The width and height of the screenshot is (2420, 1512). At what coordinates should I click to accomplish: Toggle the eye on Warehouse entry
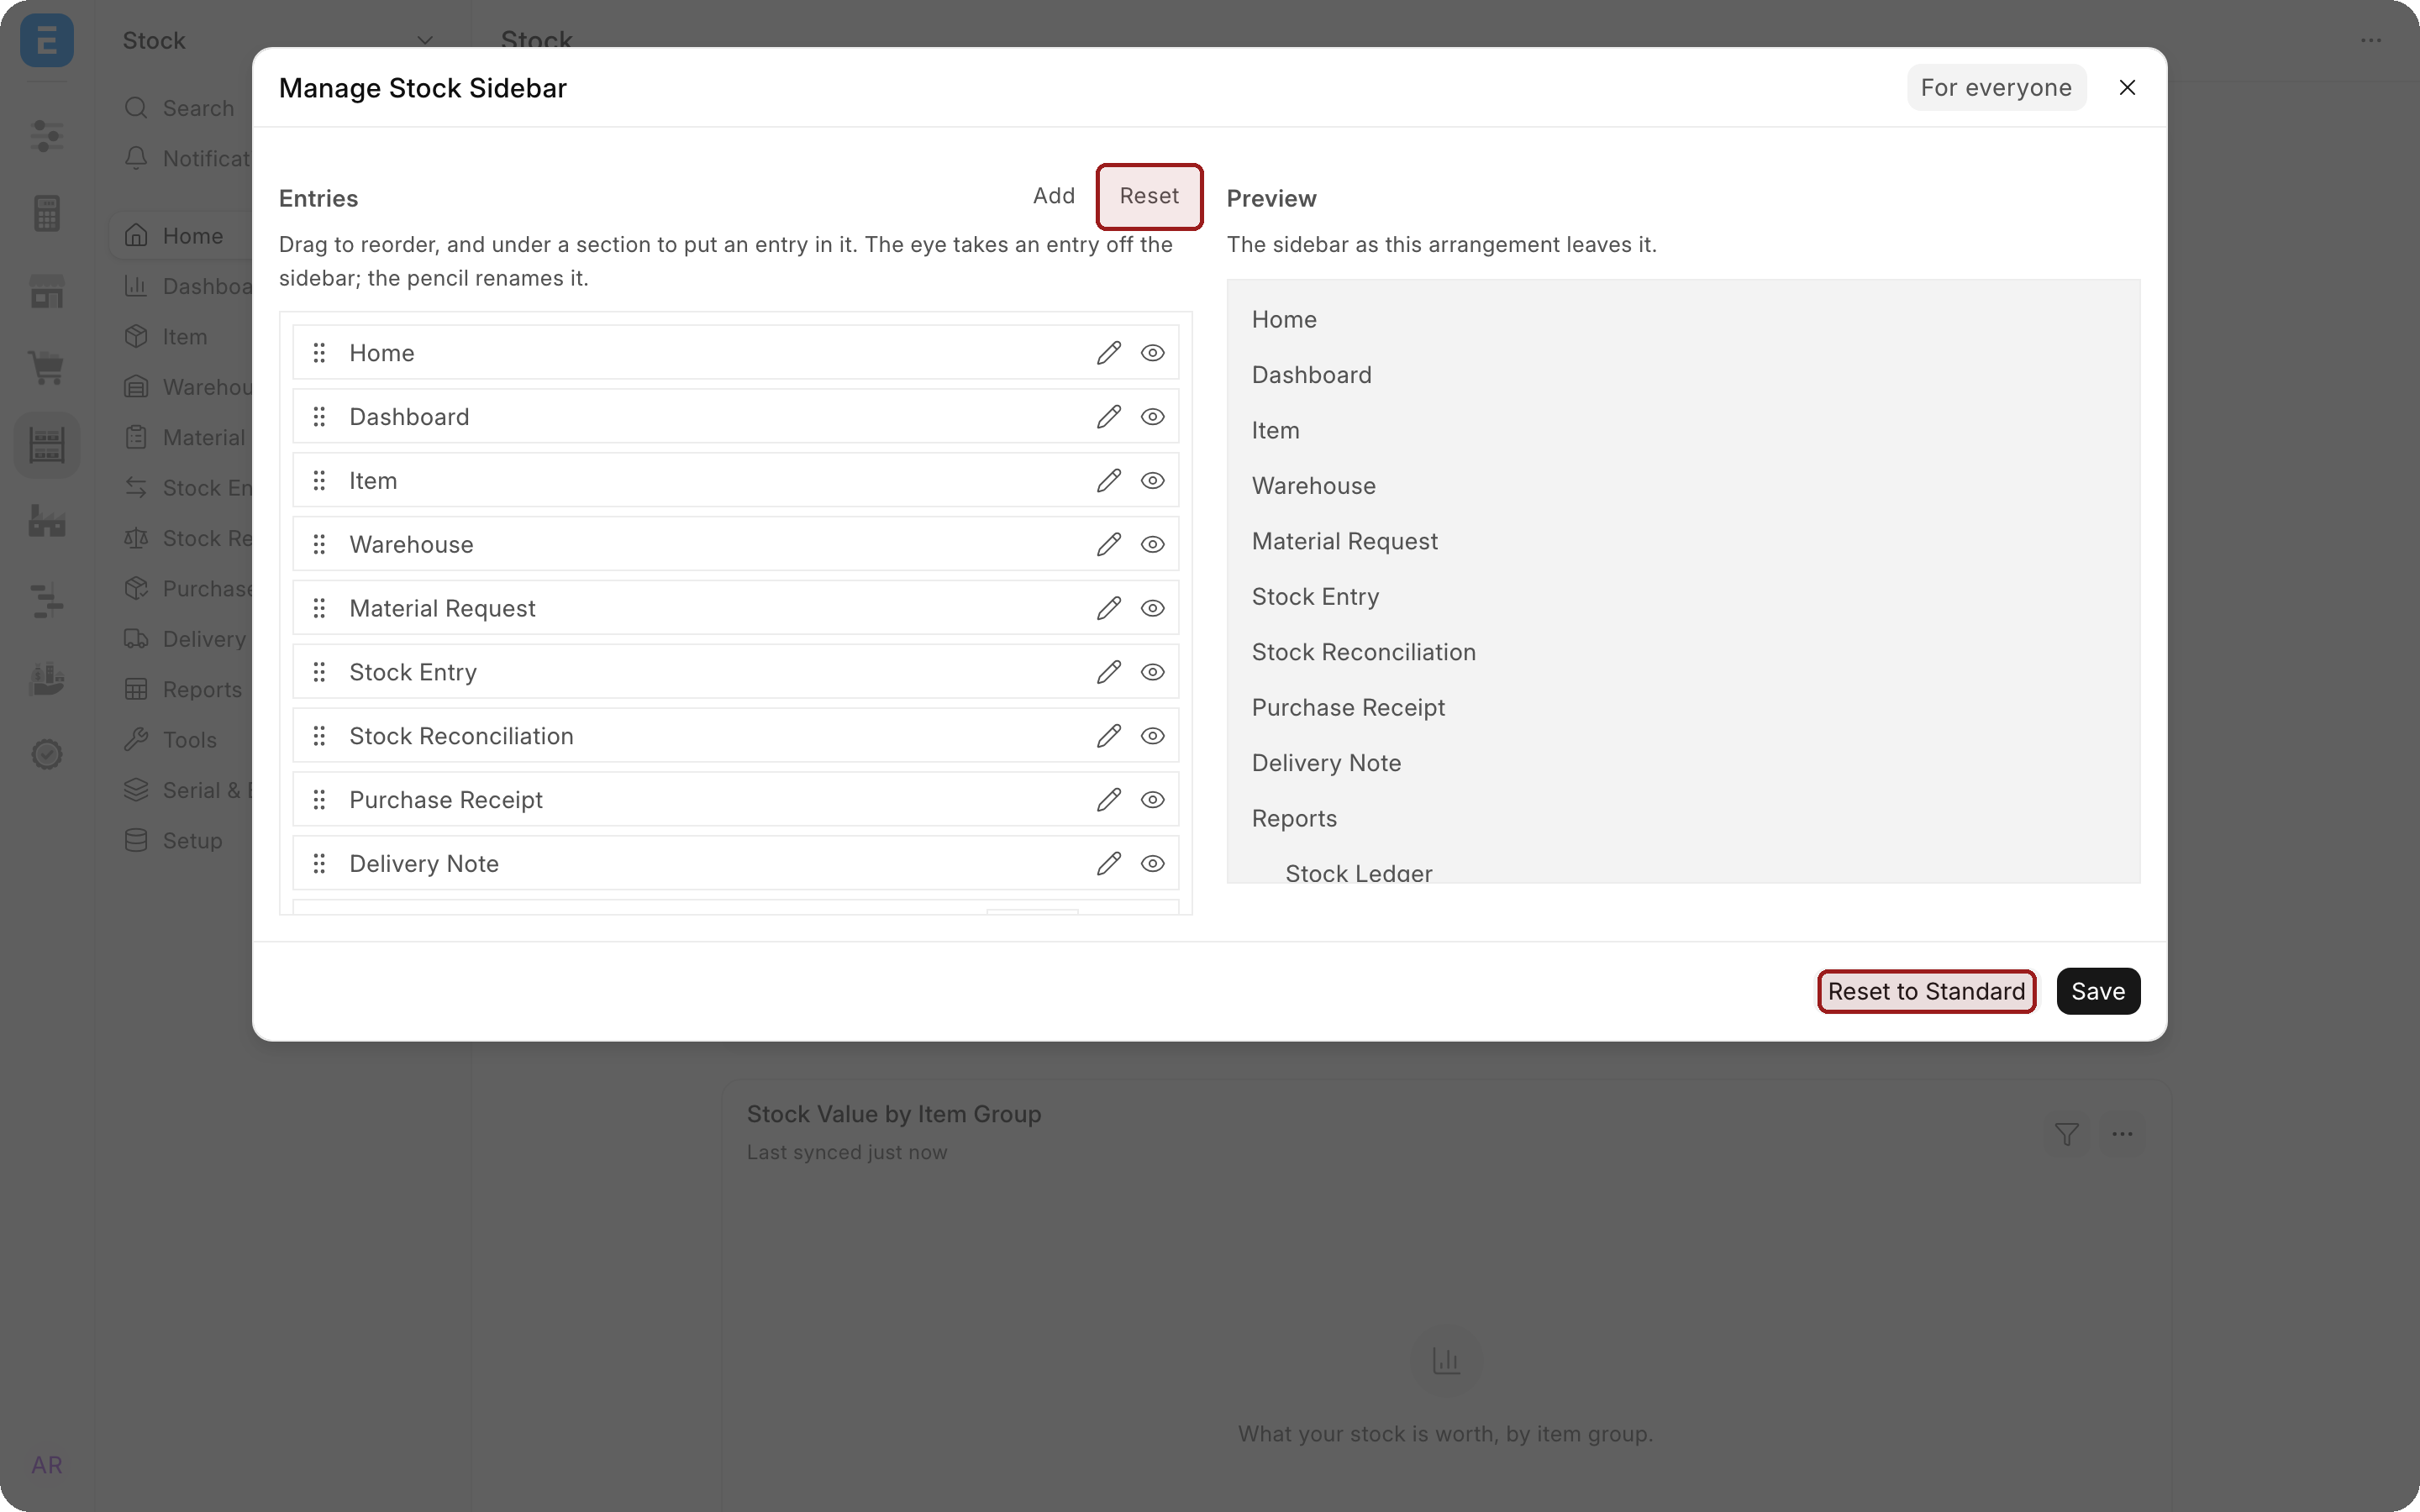pyautogui.click(x=1152, y=545)
